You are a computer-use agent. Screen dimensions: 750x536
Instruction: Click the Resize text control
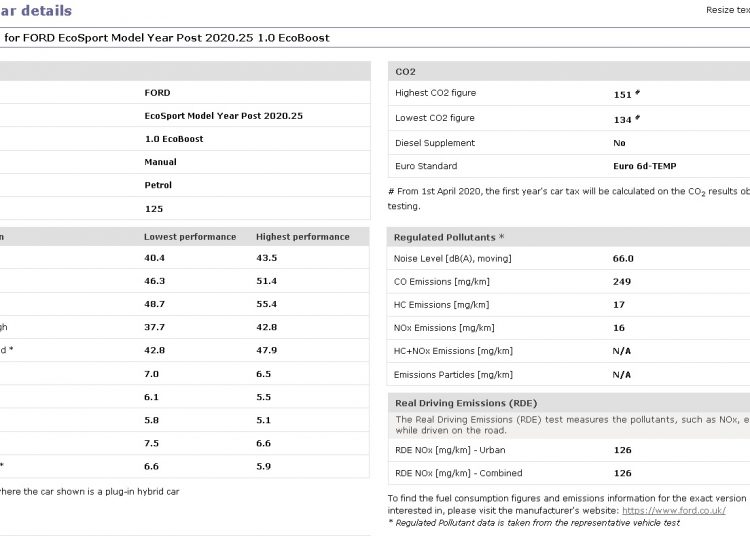(727, 9)
